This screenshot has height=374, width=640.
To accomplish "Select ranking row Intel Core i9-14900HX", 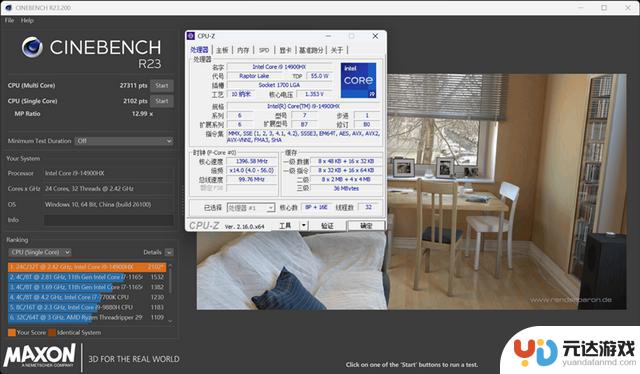I will click(x=87, y=267).
